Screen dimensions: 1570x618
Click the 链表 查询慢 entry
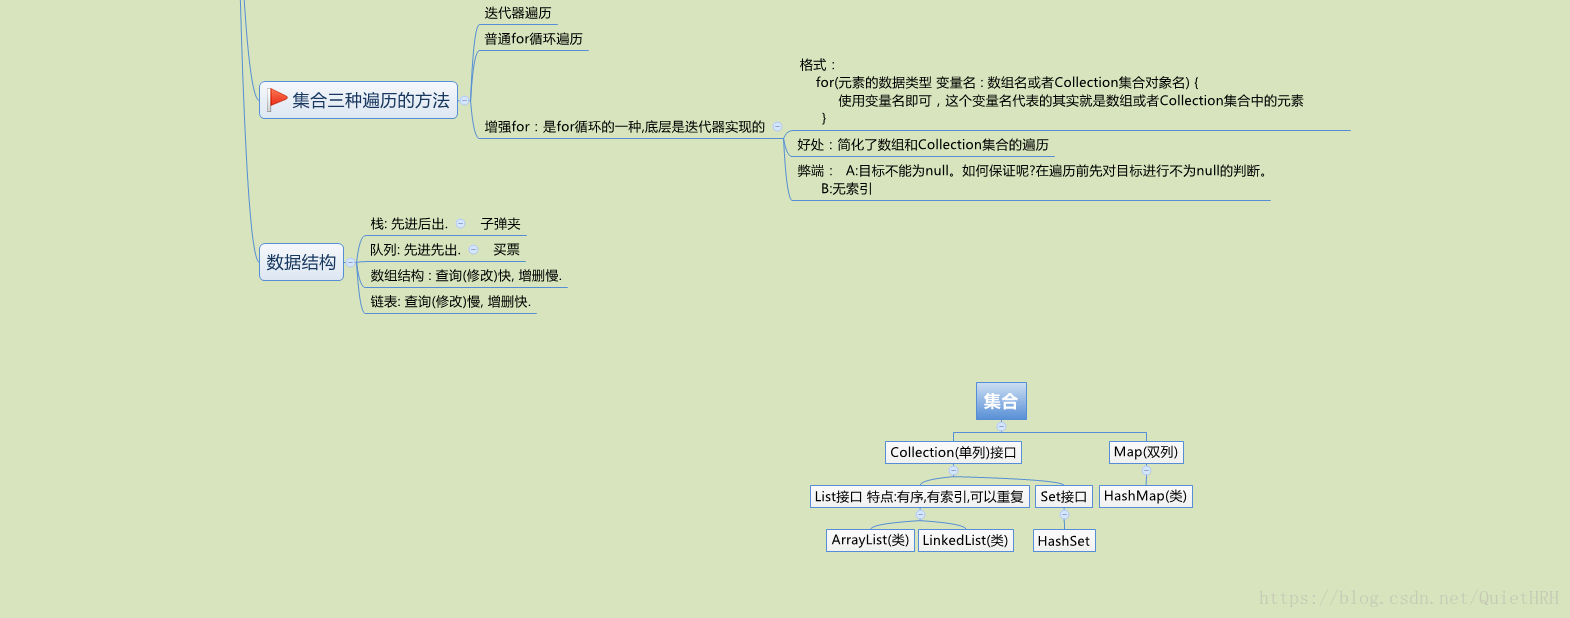(x=451, y=302)
